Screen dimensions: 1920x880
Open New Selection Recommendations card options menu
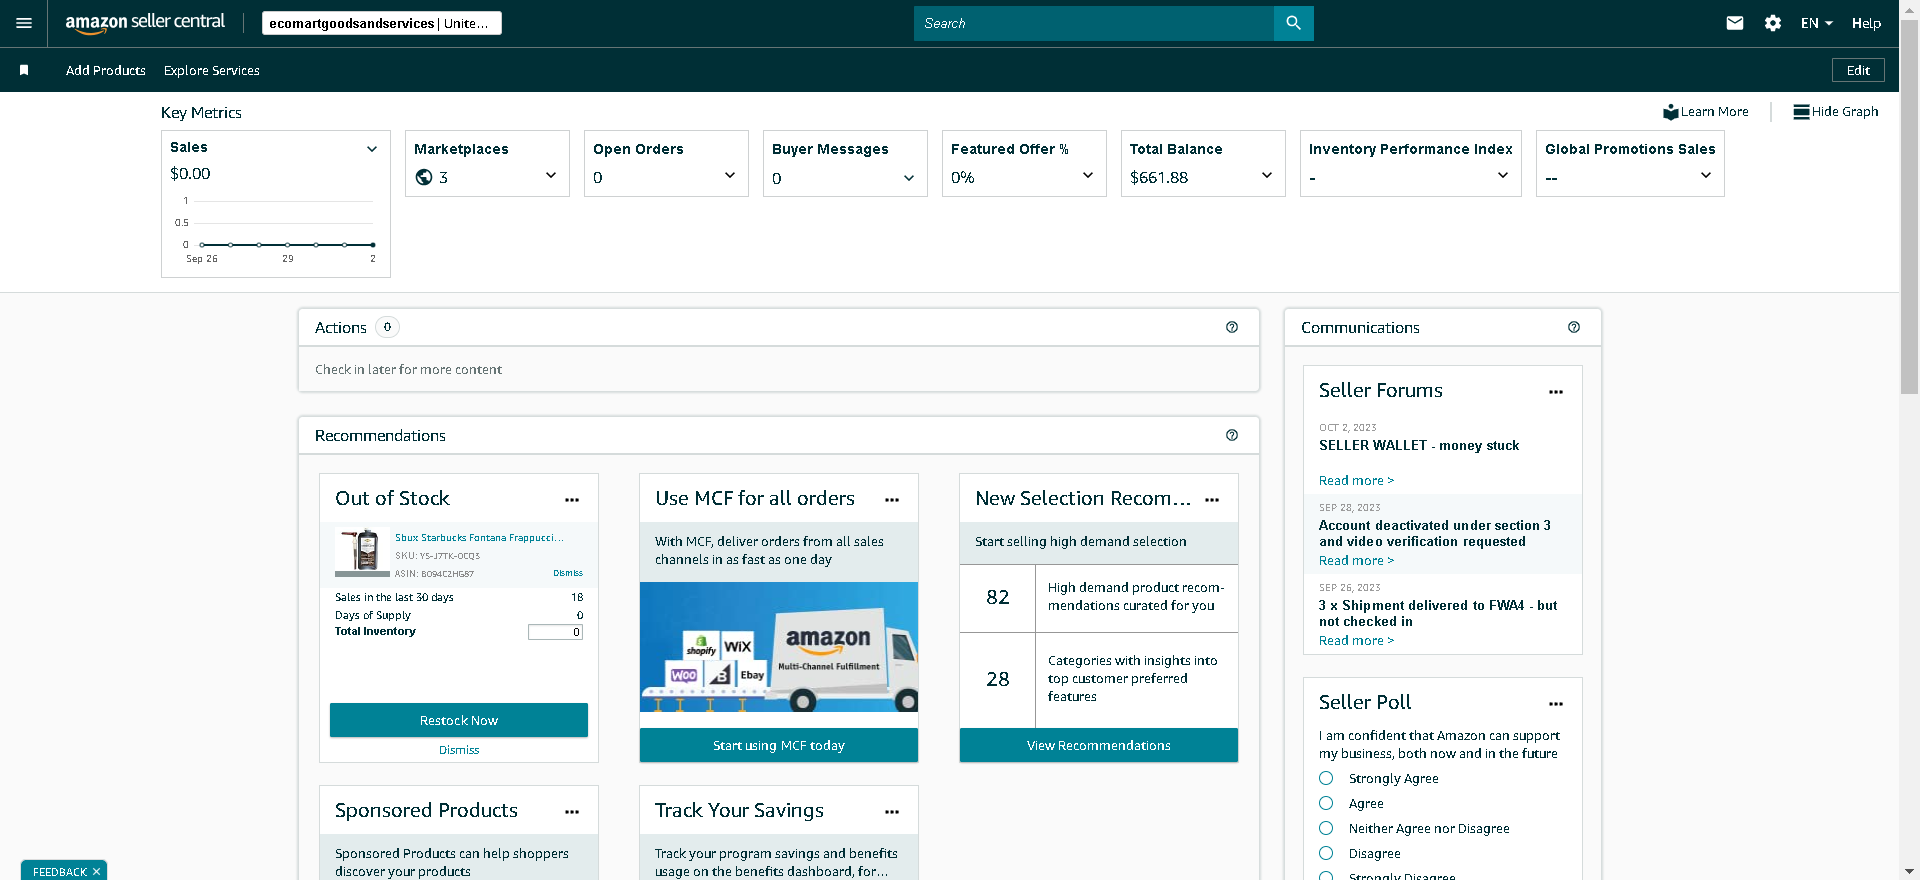coord(1212,500)
